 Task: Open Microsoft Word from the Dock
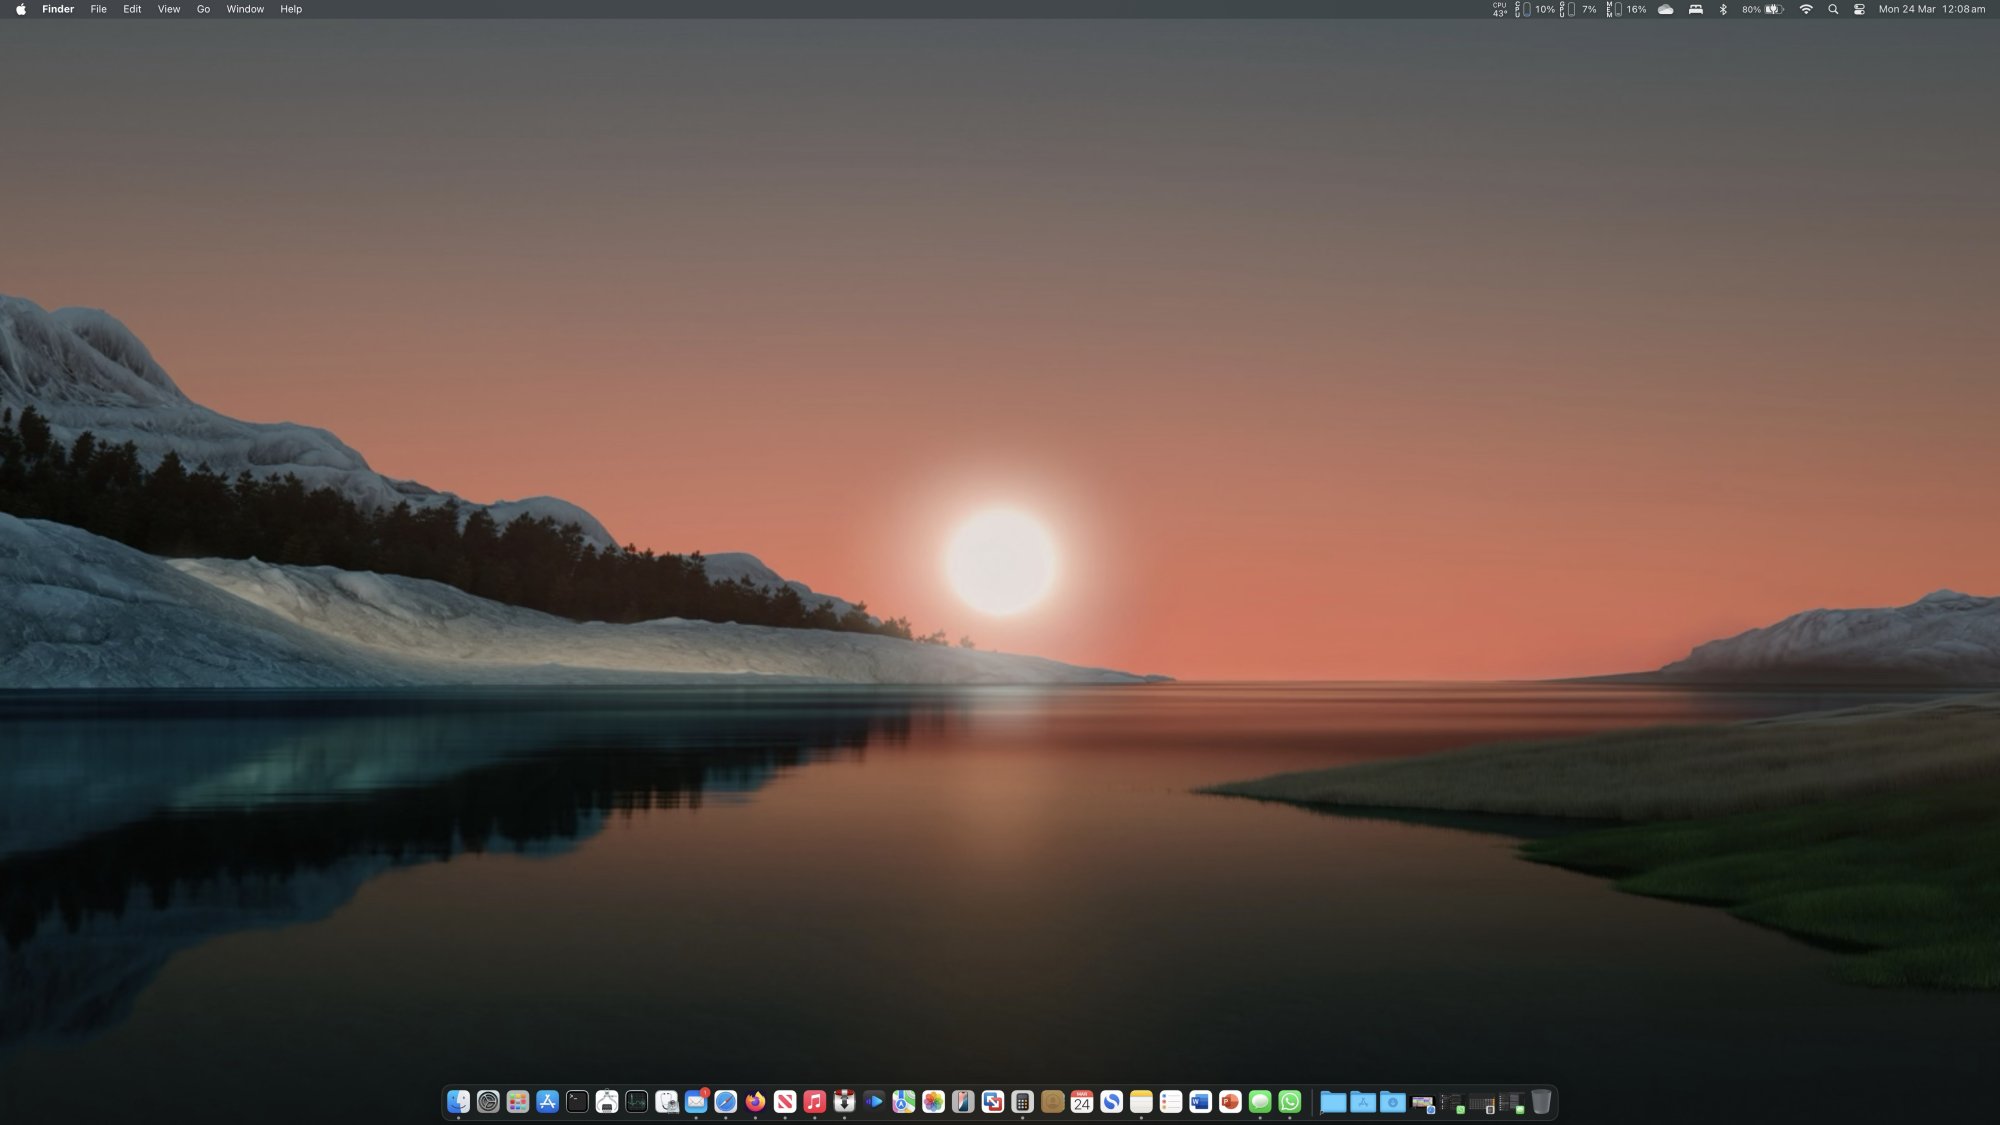tap(1200, 1101)
